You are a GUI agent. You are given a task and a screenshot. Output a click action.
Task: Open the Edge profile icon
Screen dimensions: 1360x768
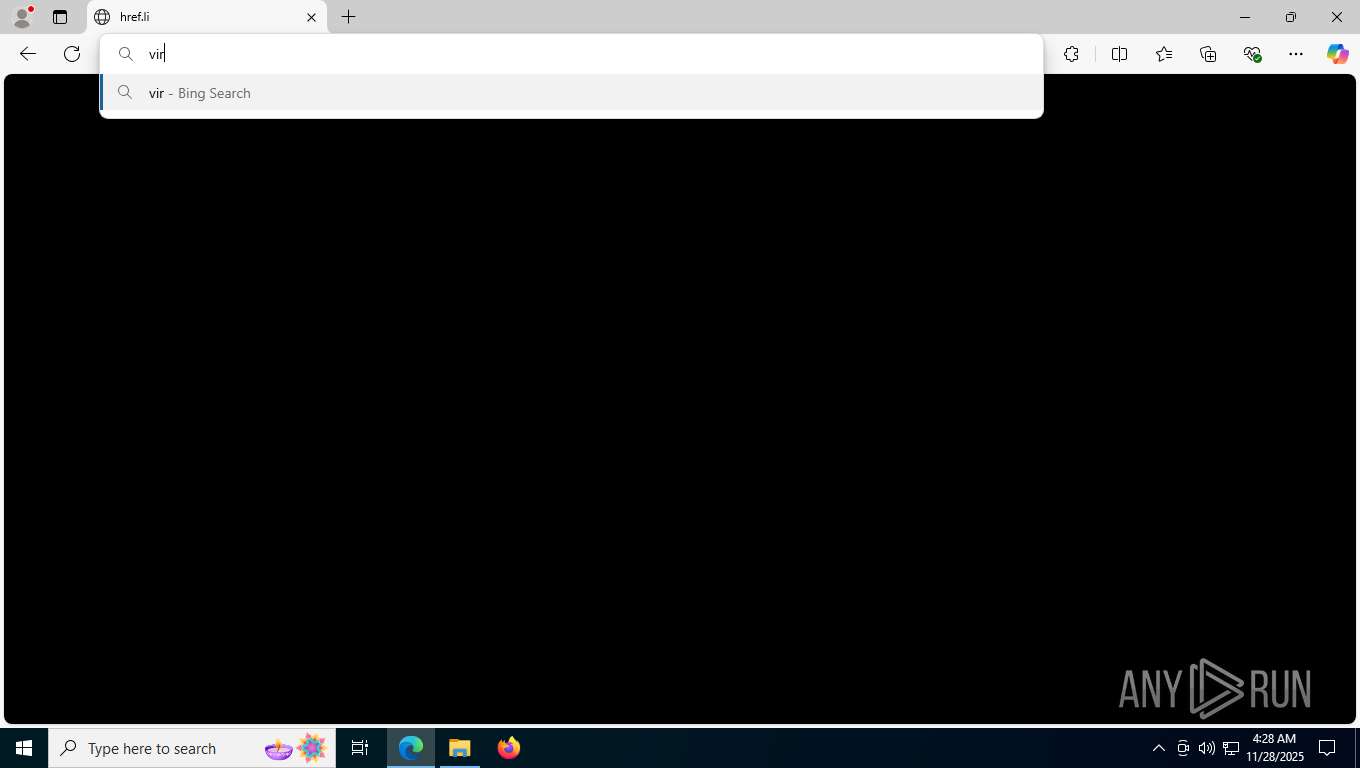click(x=22, y=17)
